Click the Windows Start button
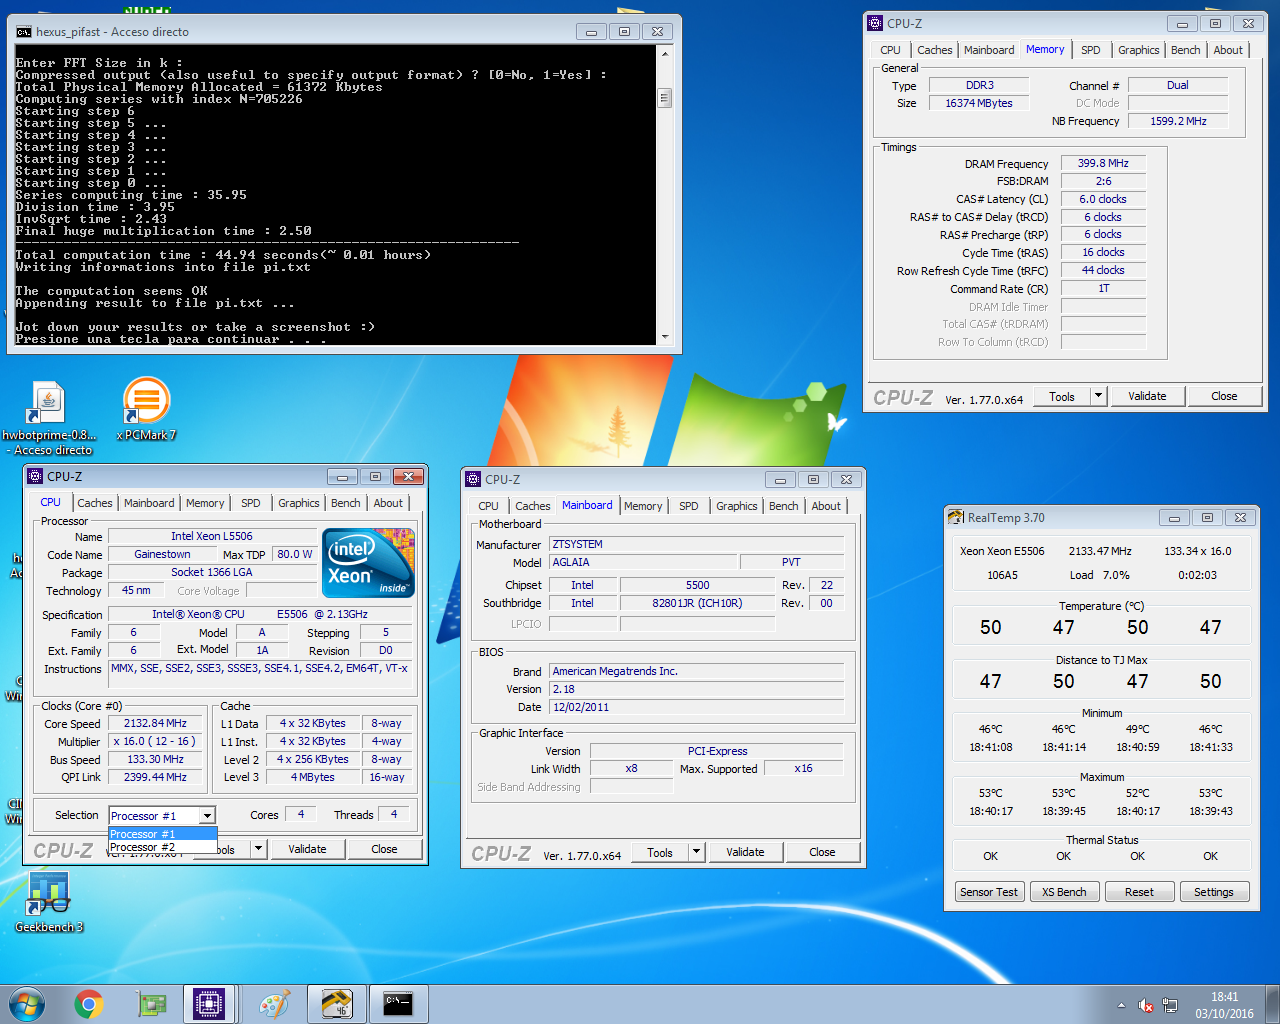 27,1004
